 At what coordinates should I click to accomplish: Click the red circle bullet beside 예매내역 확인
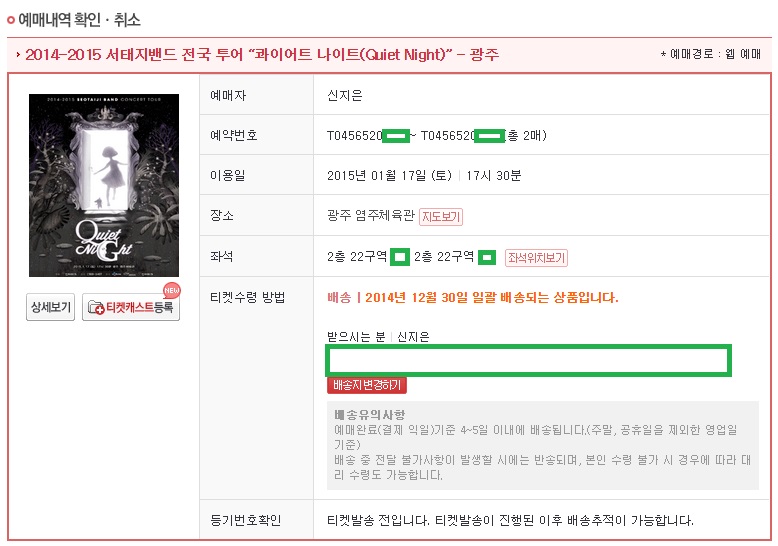(11, 20)
